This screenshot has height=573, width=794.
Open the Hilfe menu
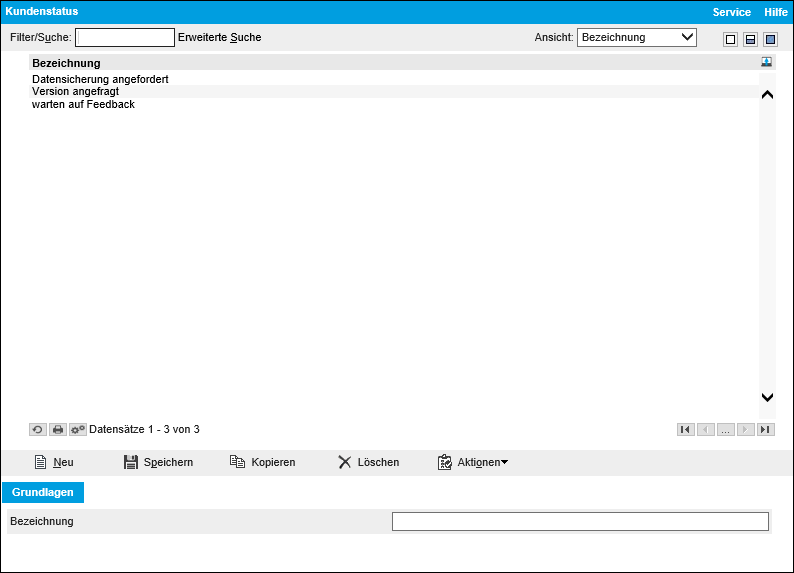pos(776,12)
